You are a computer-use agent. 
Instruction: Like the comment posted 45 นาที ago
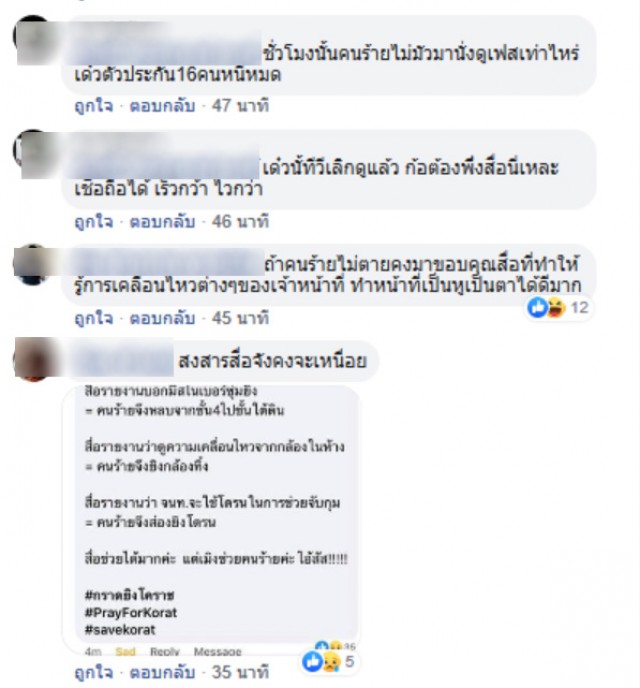point(93,319)
